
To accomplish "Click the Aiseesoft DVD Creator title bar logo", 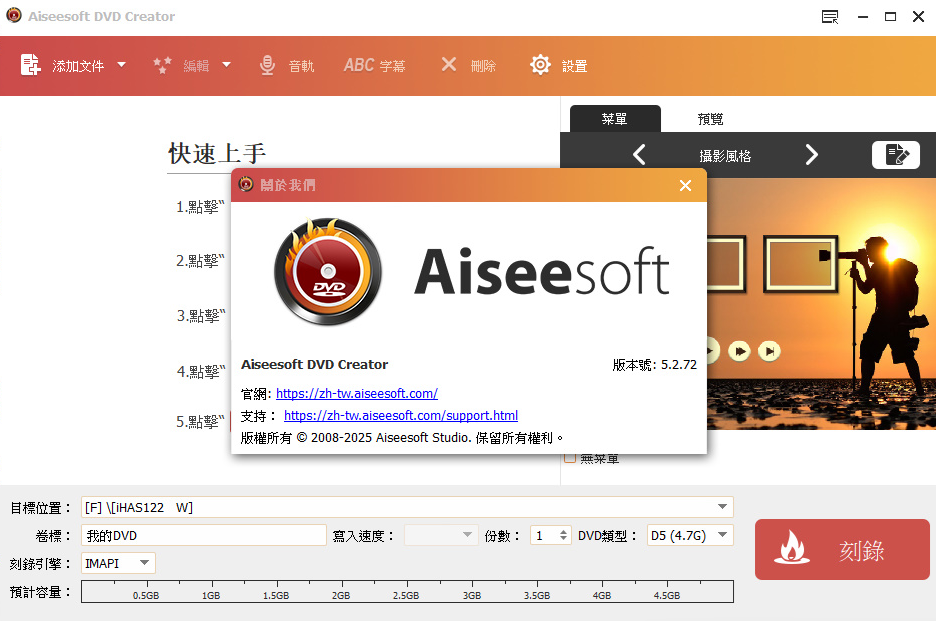I will (x=14, y=16).
